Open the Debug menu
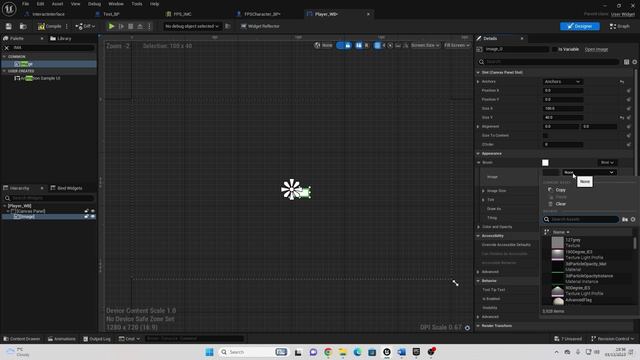The image size is (640, 360). tap(94, 4)
